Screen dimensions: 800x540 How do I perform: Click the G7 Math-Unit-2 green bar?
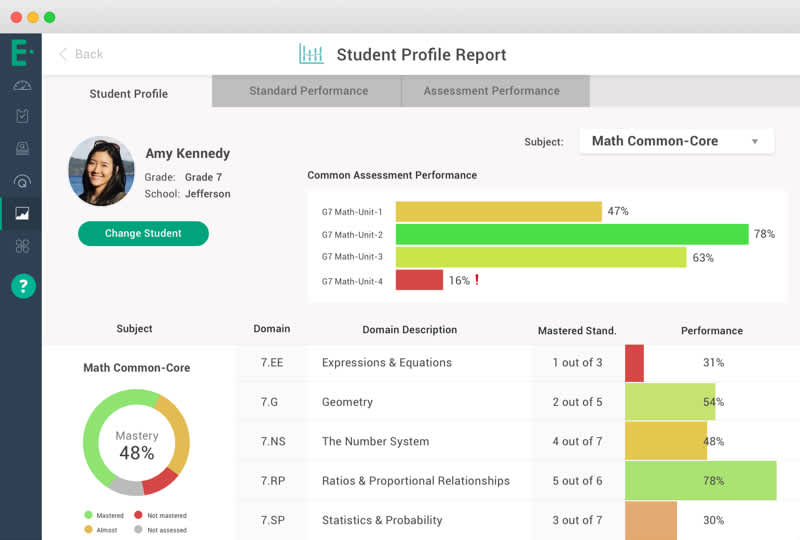click(572, 234)
